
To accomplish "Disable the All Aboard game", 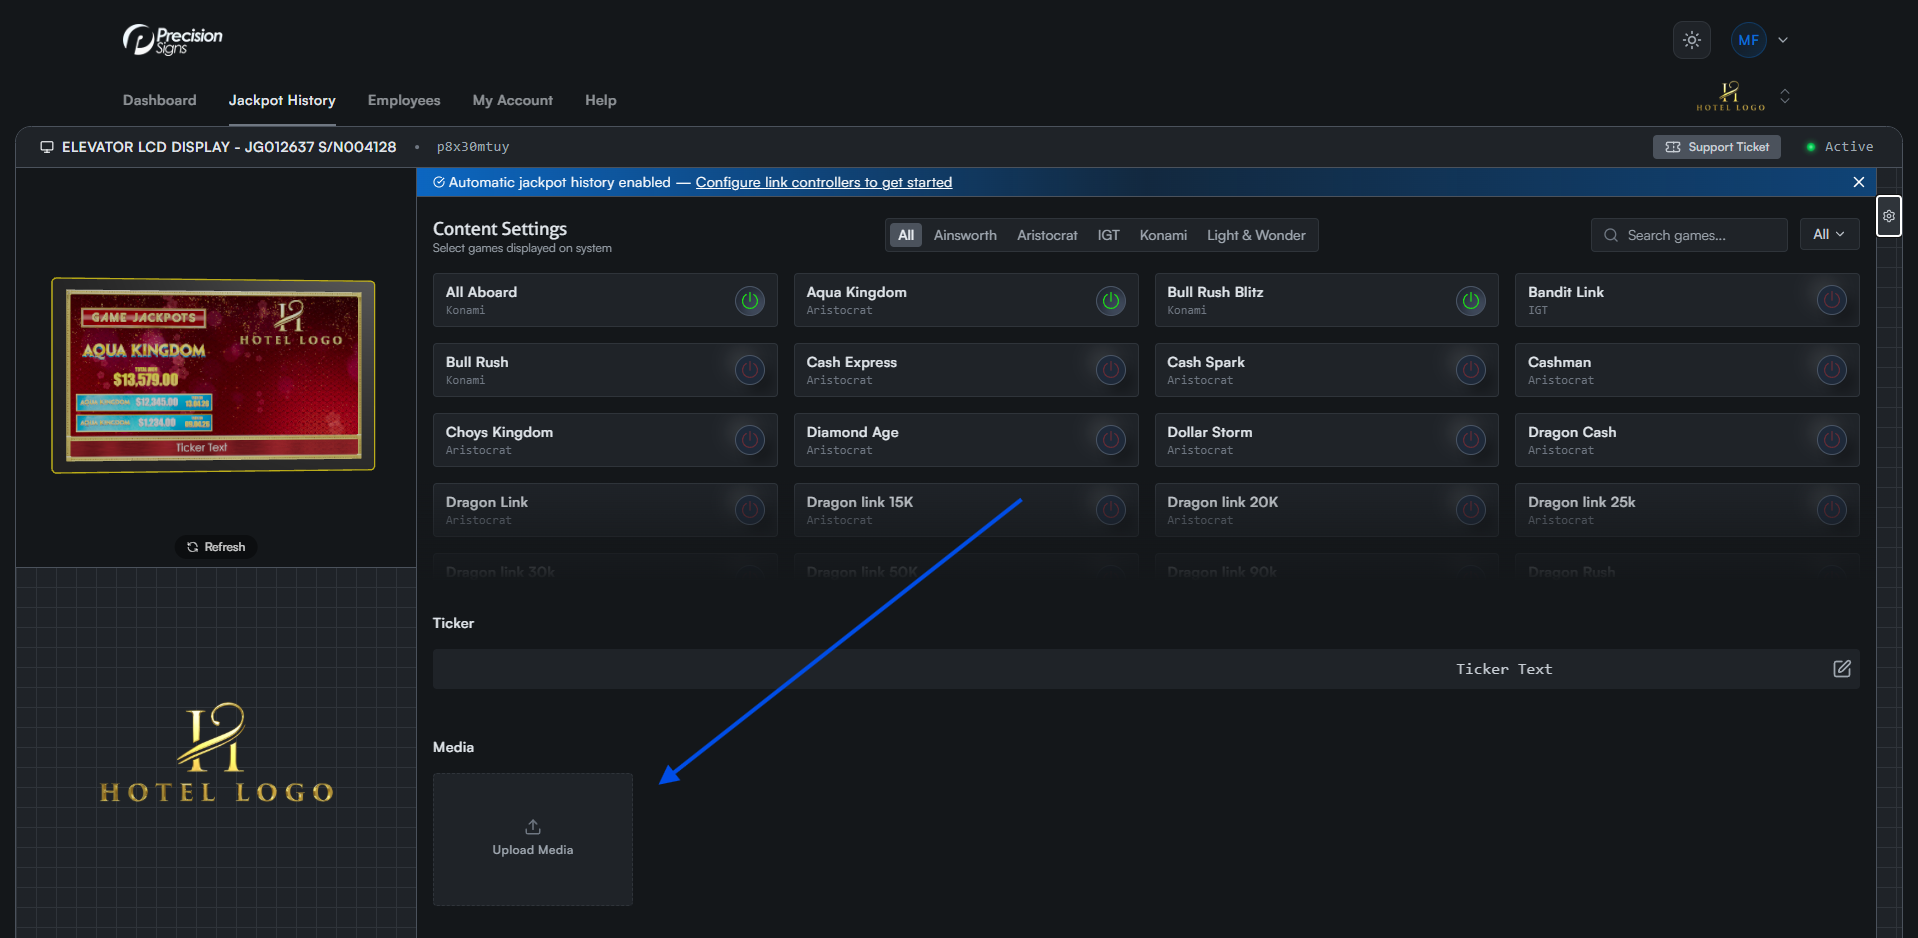I will point(749,300).
